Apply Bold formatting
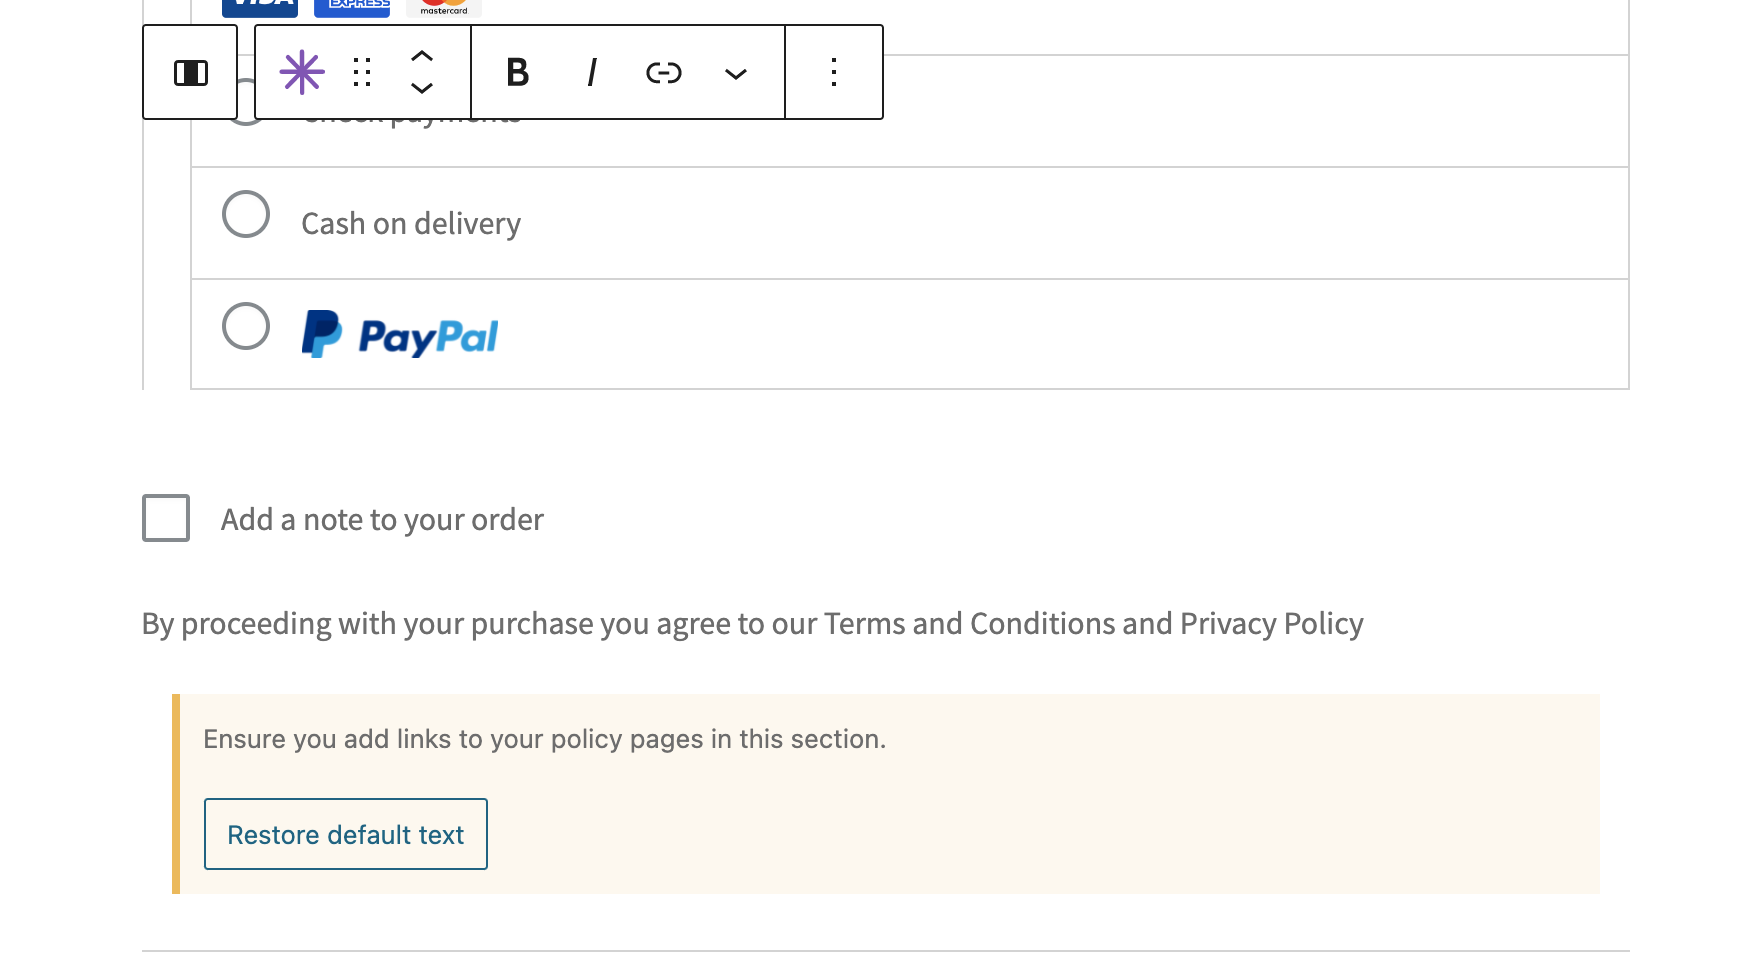This screenshot has height=976, width=1760. tap(516, 72)
